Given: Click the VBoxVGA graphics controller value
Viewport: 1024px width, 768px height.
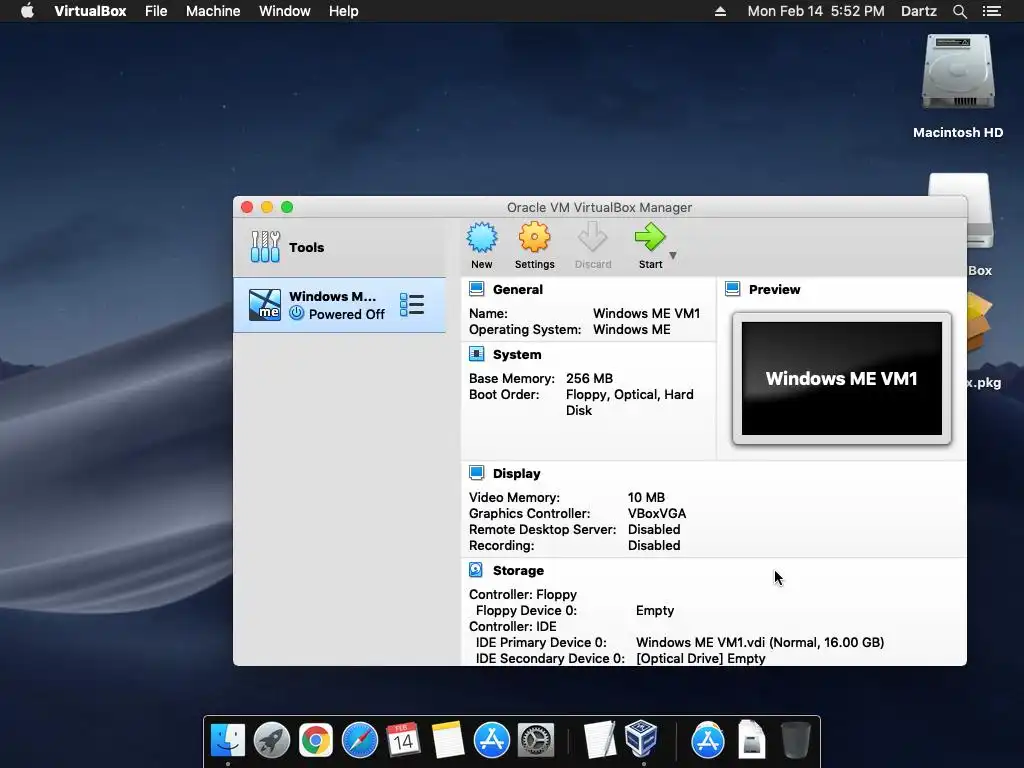Looking at the screenshot, I should (657, 514).
